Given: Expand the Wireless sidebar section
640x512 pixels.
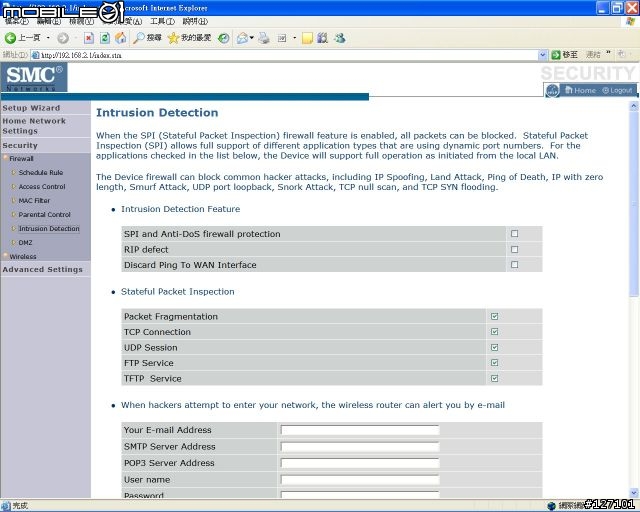Looking at the screenshot, I should (x=23, y=256).
